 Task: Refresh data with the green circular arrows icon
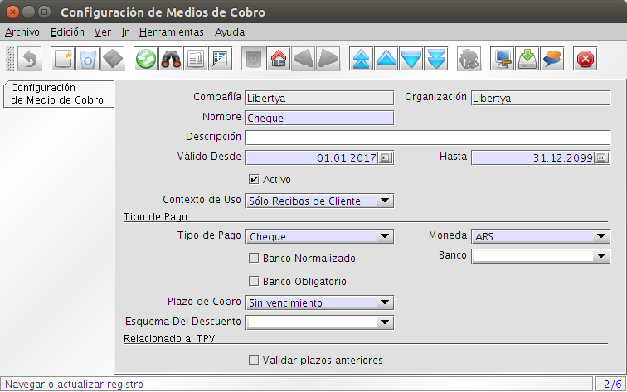[x=146, y=59]
